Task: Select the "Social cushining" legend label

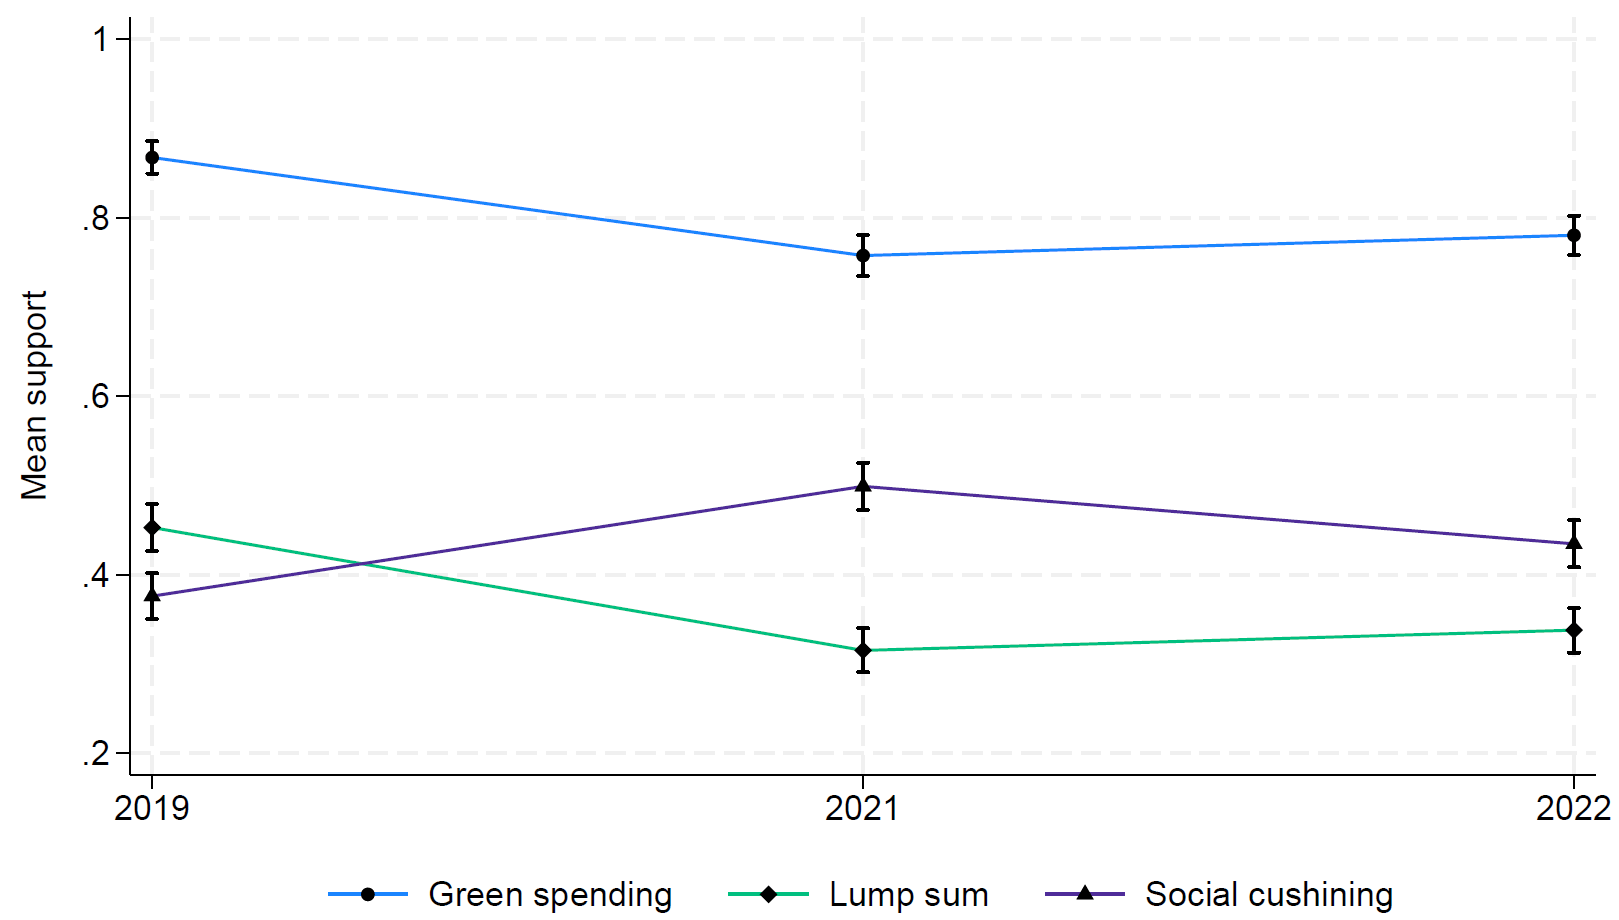Action: point(1268,894)
